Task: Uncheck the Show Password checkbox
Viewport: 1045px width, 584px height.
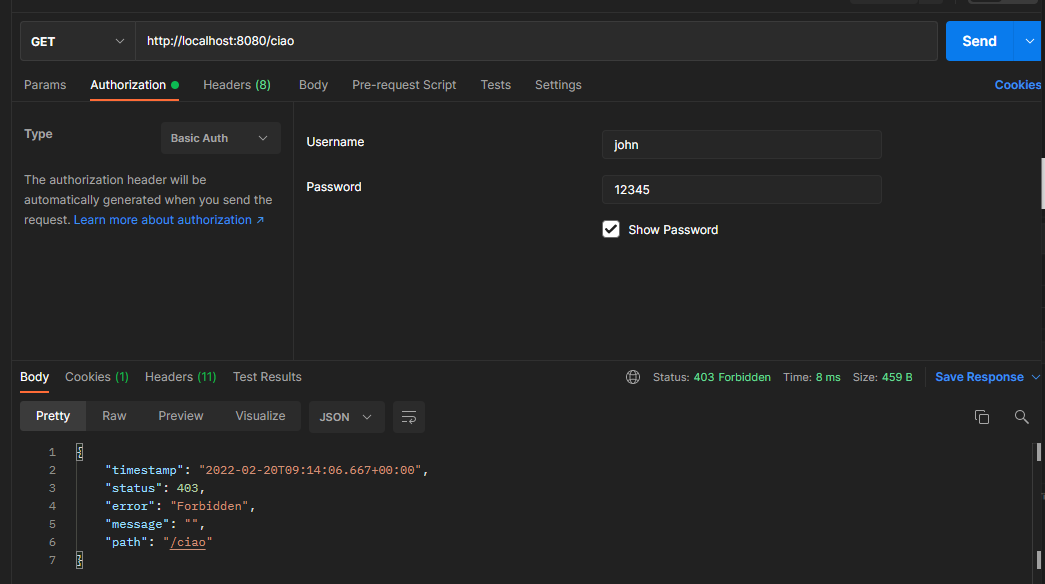Action: pos(610,229)
